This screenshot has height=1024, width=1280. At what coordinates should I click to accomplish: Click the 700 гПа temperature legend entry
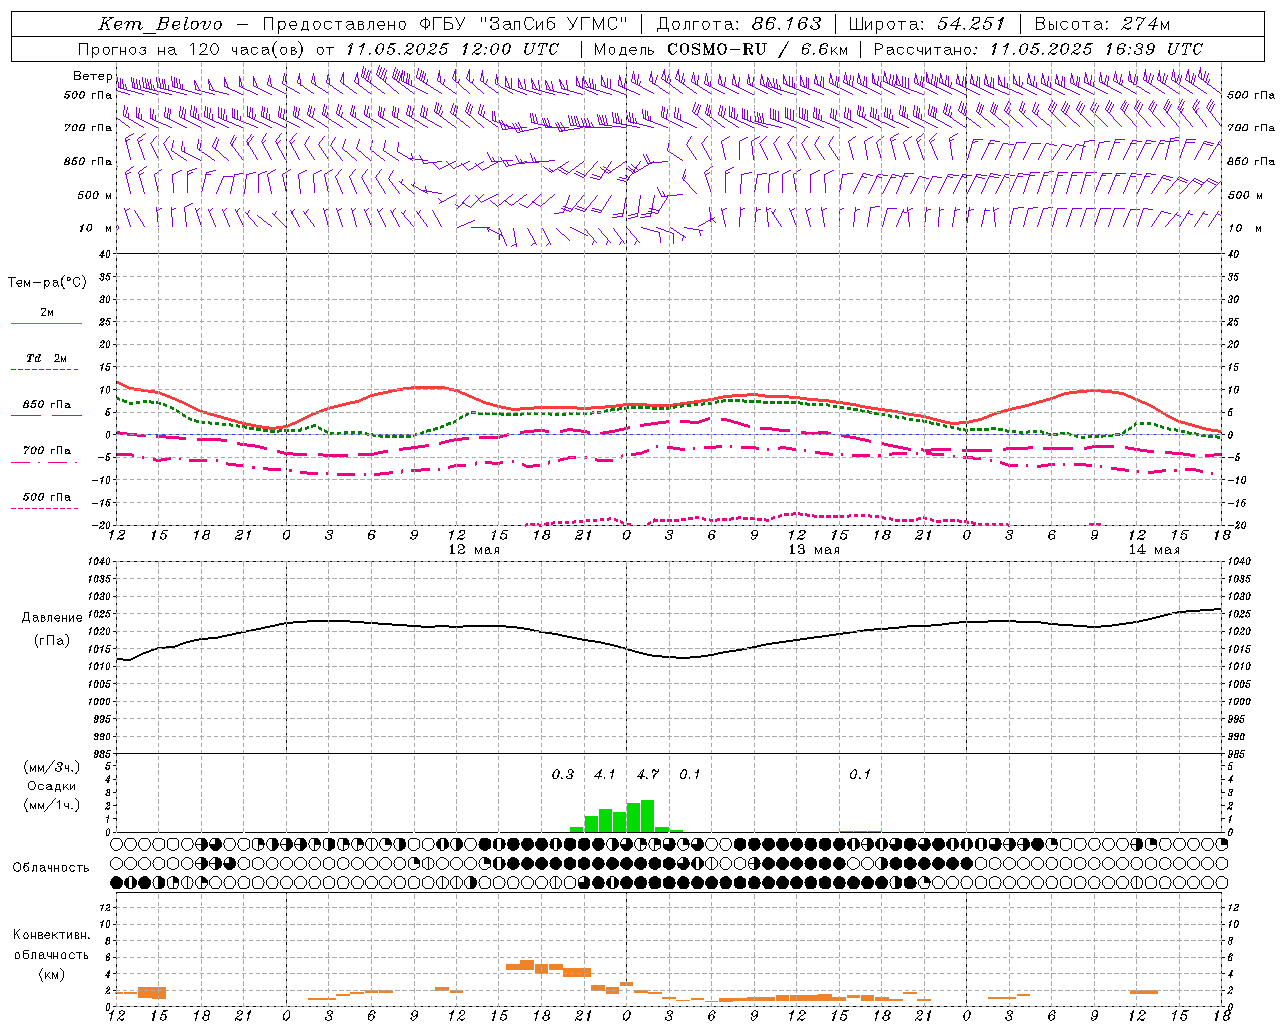[47, 450]
